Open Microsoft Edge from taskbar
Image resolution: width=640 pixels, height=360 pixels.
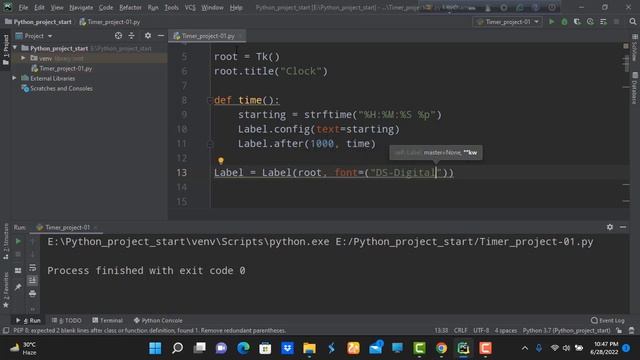tap(243, 348)
